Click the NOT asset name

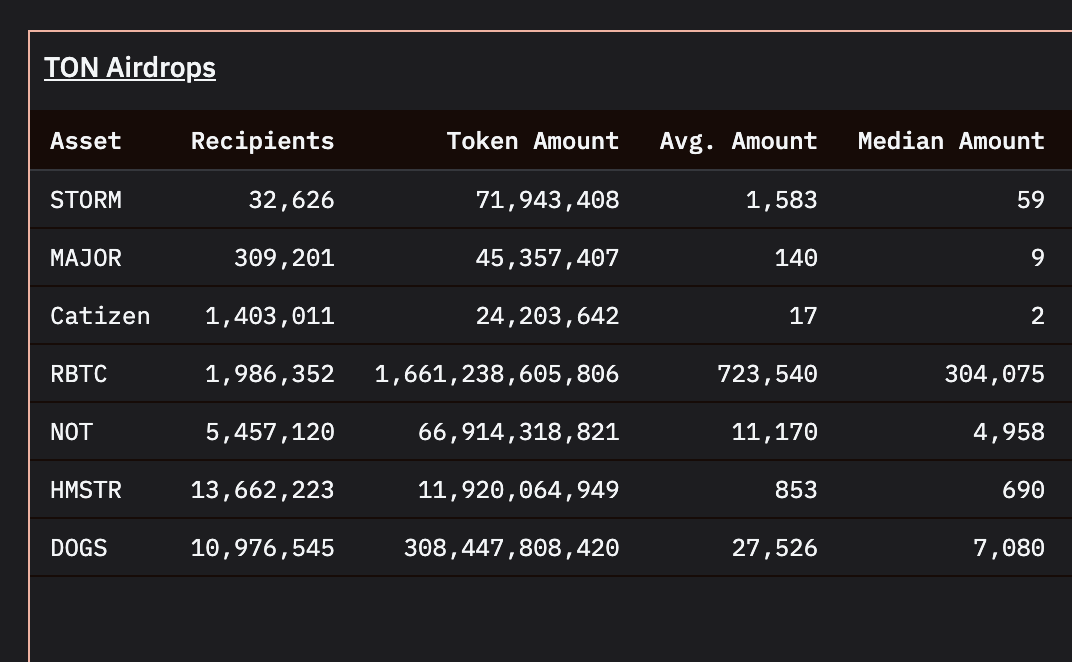[x=71, y=432]
